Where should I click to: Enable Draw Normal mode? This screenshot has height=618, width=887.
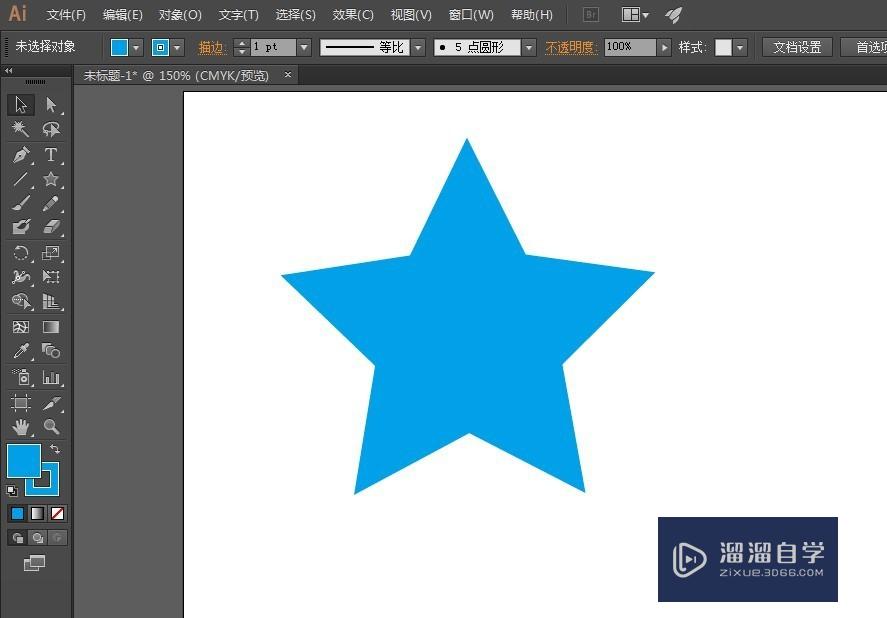(18, 538)
